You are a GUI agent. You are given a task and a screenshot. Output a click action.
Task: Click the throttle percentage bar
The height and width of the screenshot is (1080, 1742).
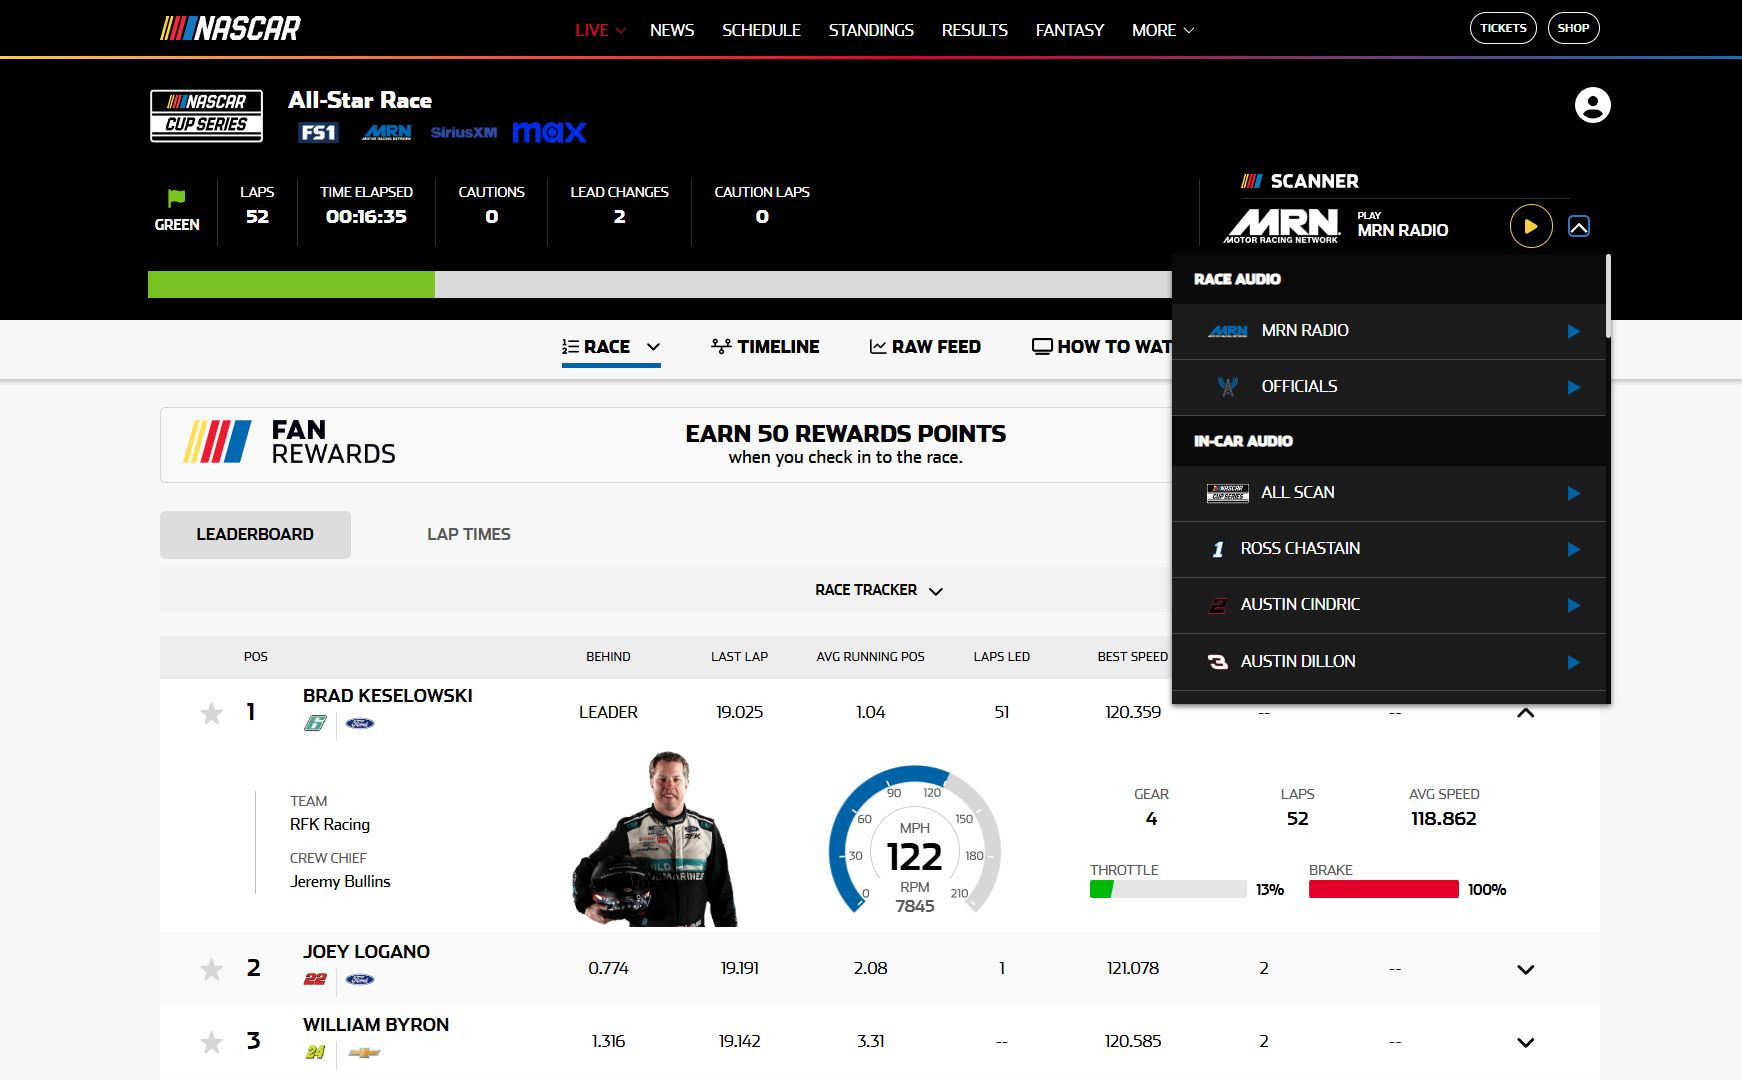[1168, 889]
